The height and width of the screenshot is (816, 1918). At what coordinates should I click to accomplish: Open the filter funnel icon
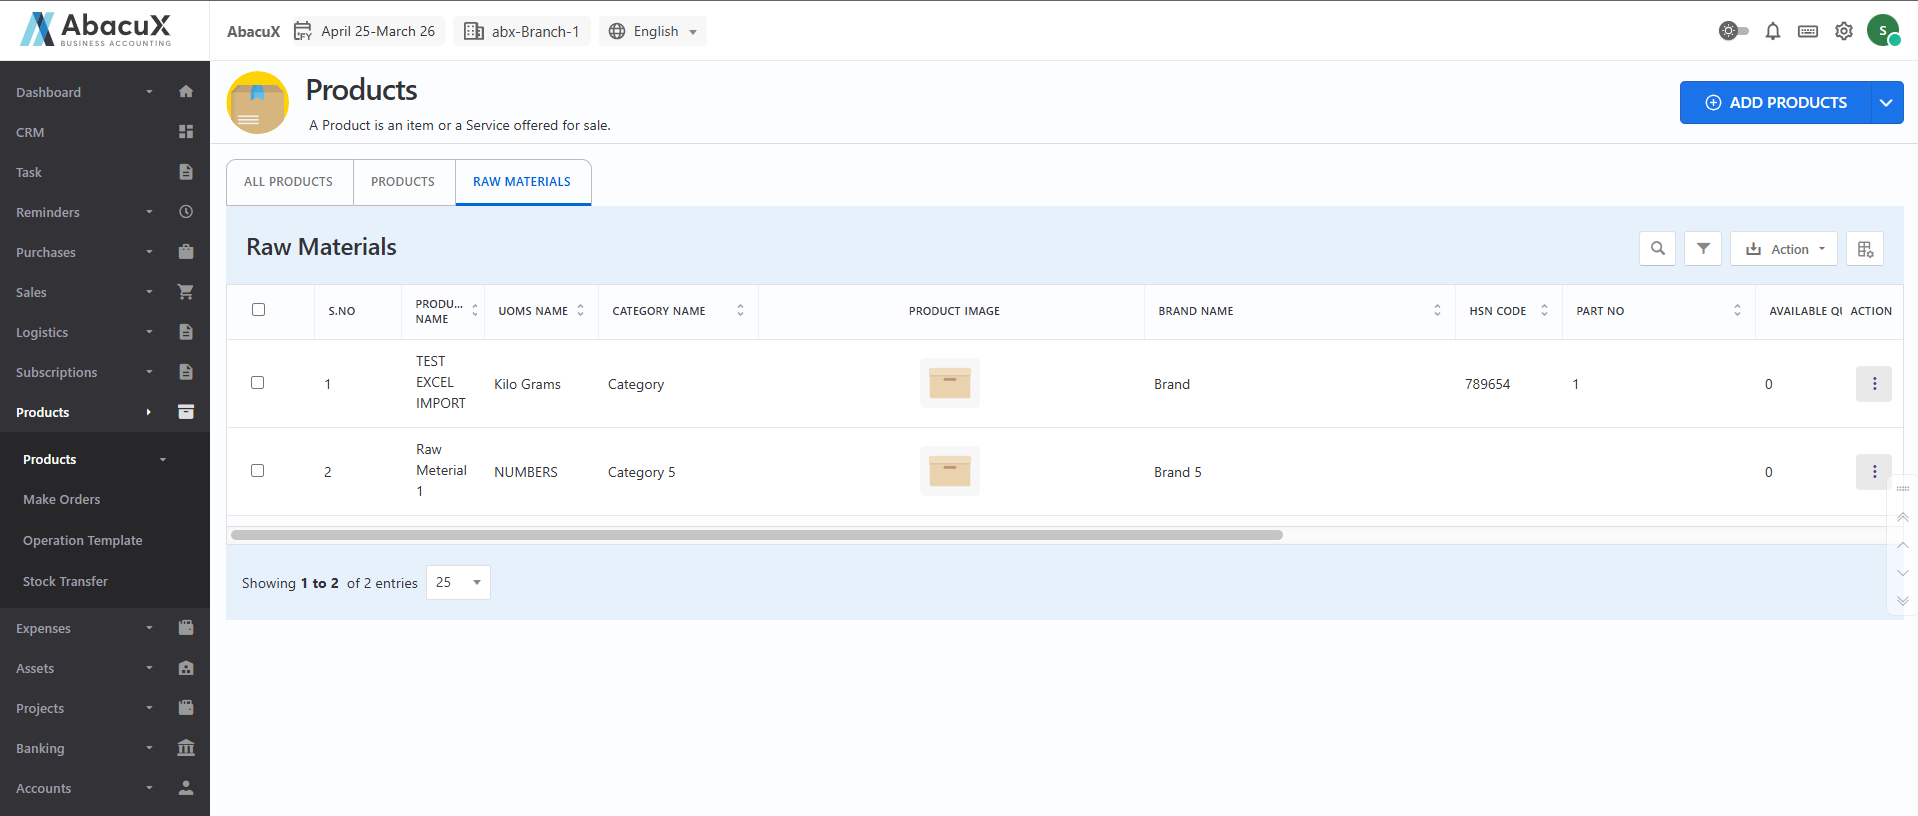pyautogui.click(x=1702, y=249)
